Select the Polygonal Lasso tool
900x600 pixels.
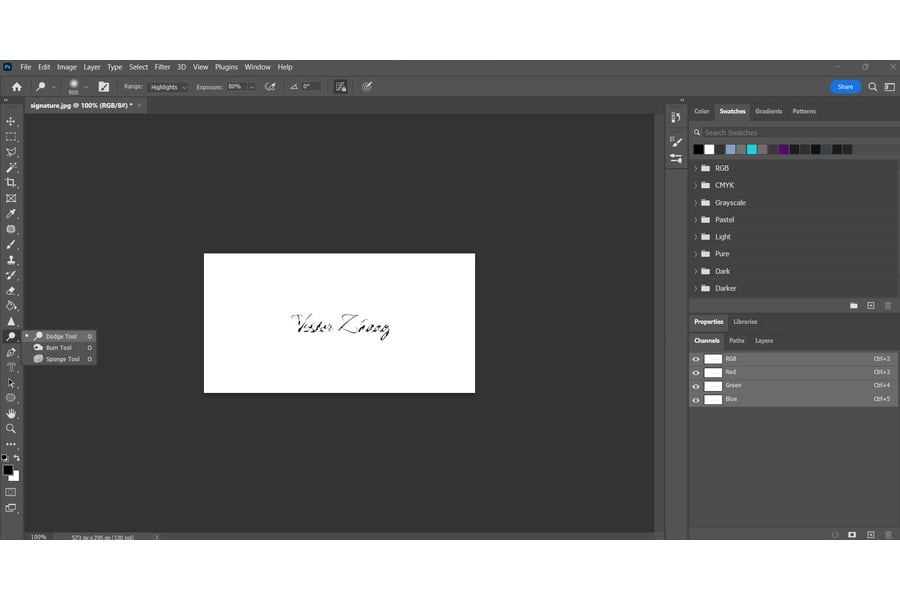11,152
